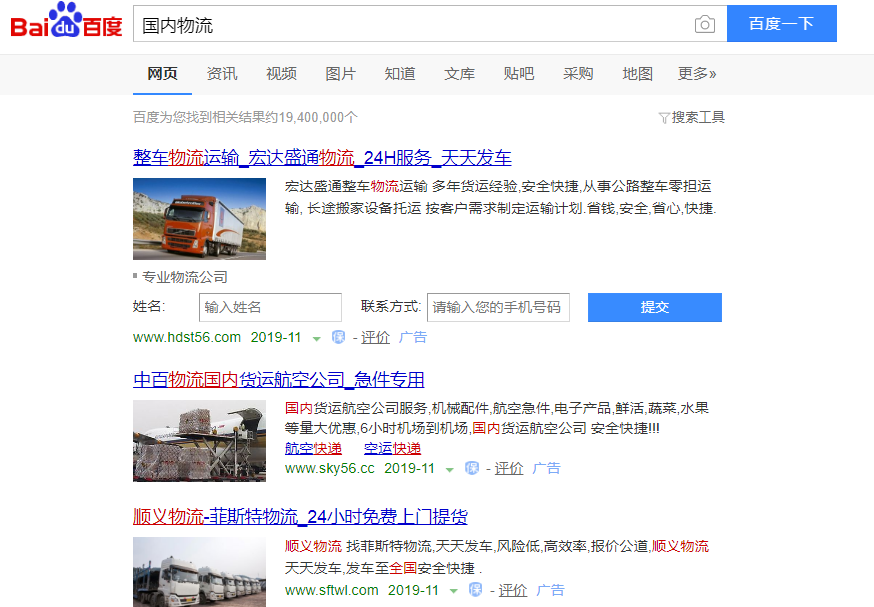Visit www.hdst56.com URL
This screenshot has height=607, width=874.
(187, 337)
